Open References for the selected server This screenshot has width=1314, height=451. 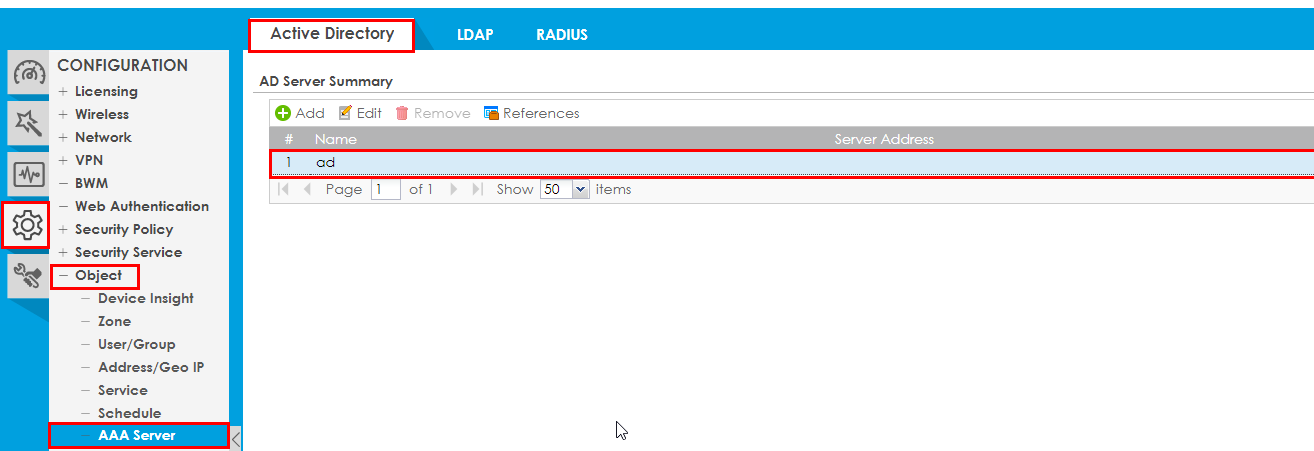tap(531, 113)
